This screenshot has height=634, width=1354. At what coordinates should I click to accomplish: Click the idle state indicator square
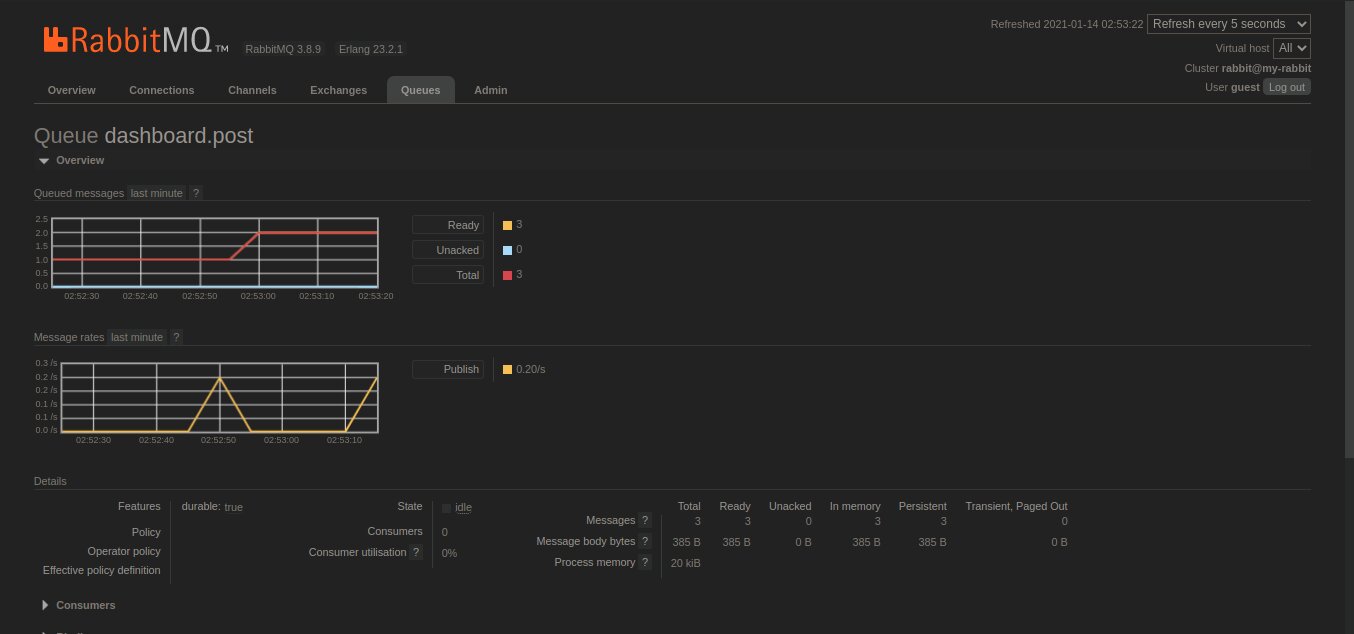click(x=447, y=508)
